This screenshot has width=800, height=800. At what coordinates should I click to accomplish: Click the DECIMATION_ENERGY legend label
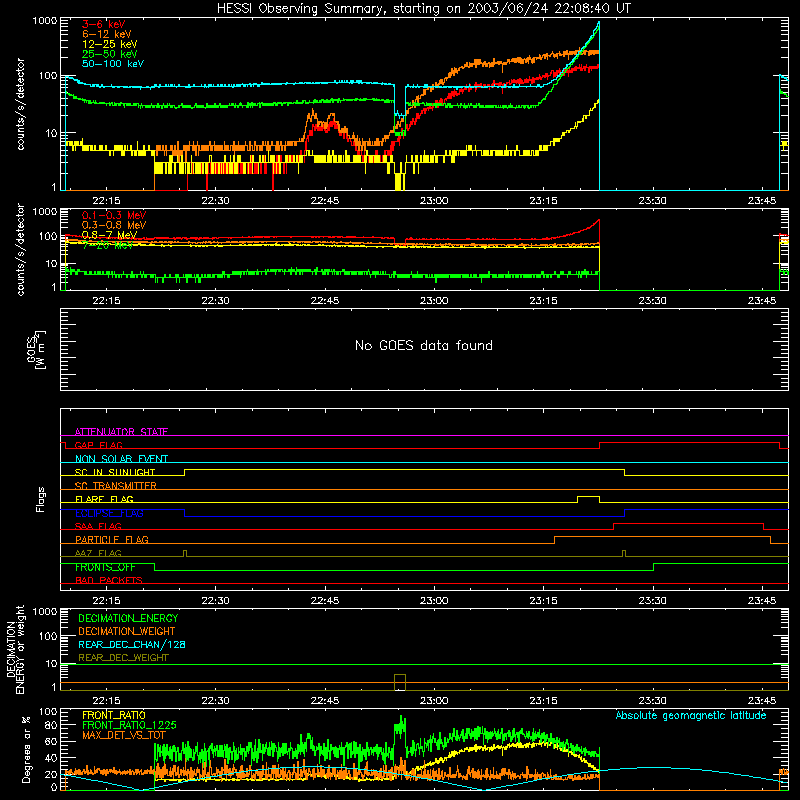(x=128, y=618)
